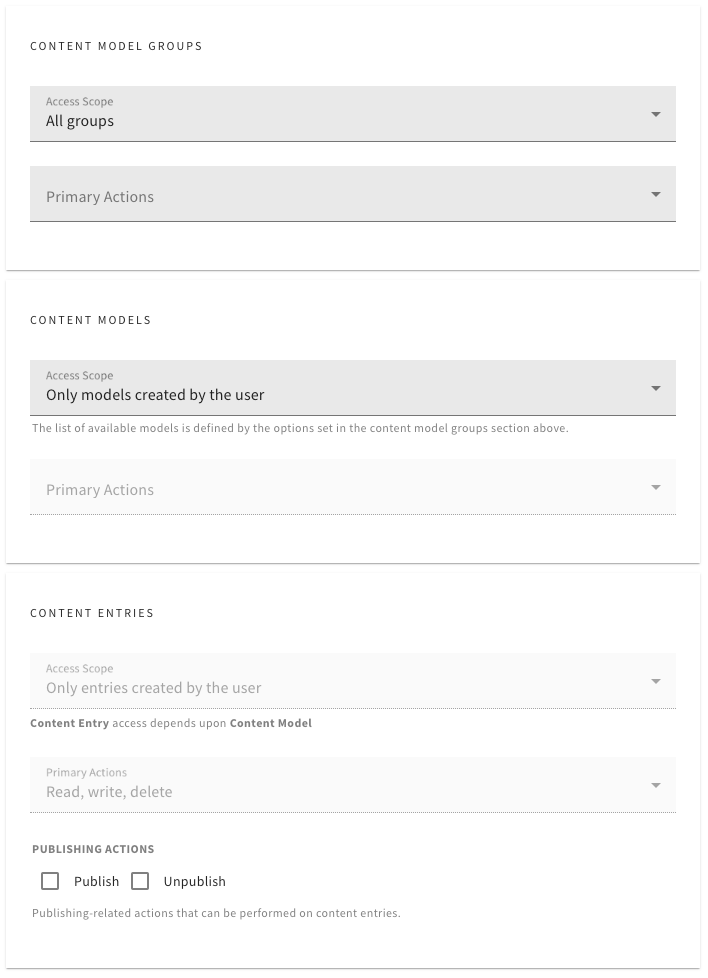Screen dimensions: 708x978
Task: Open Content Models Access Scope dropdown
Action: tap(352, 387)
